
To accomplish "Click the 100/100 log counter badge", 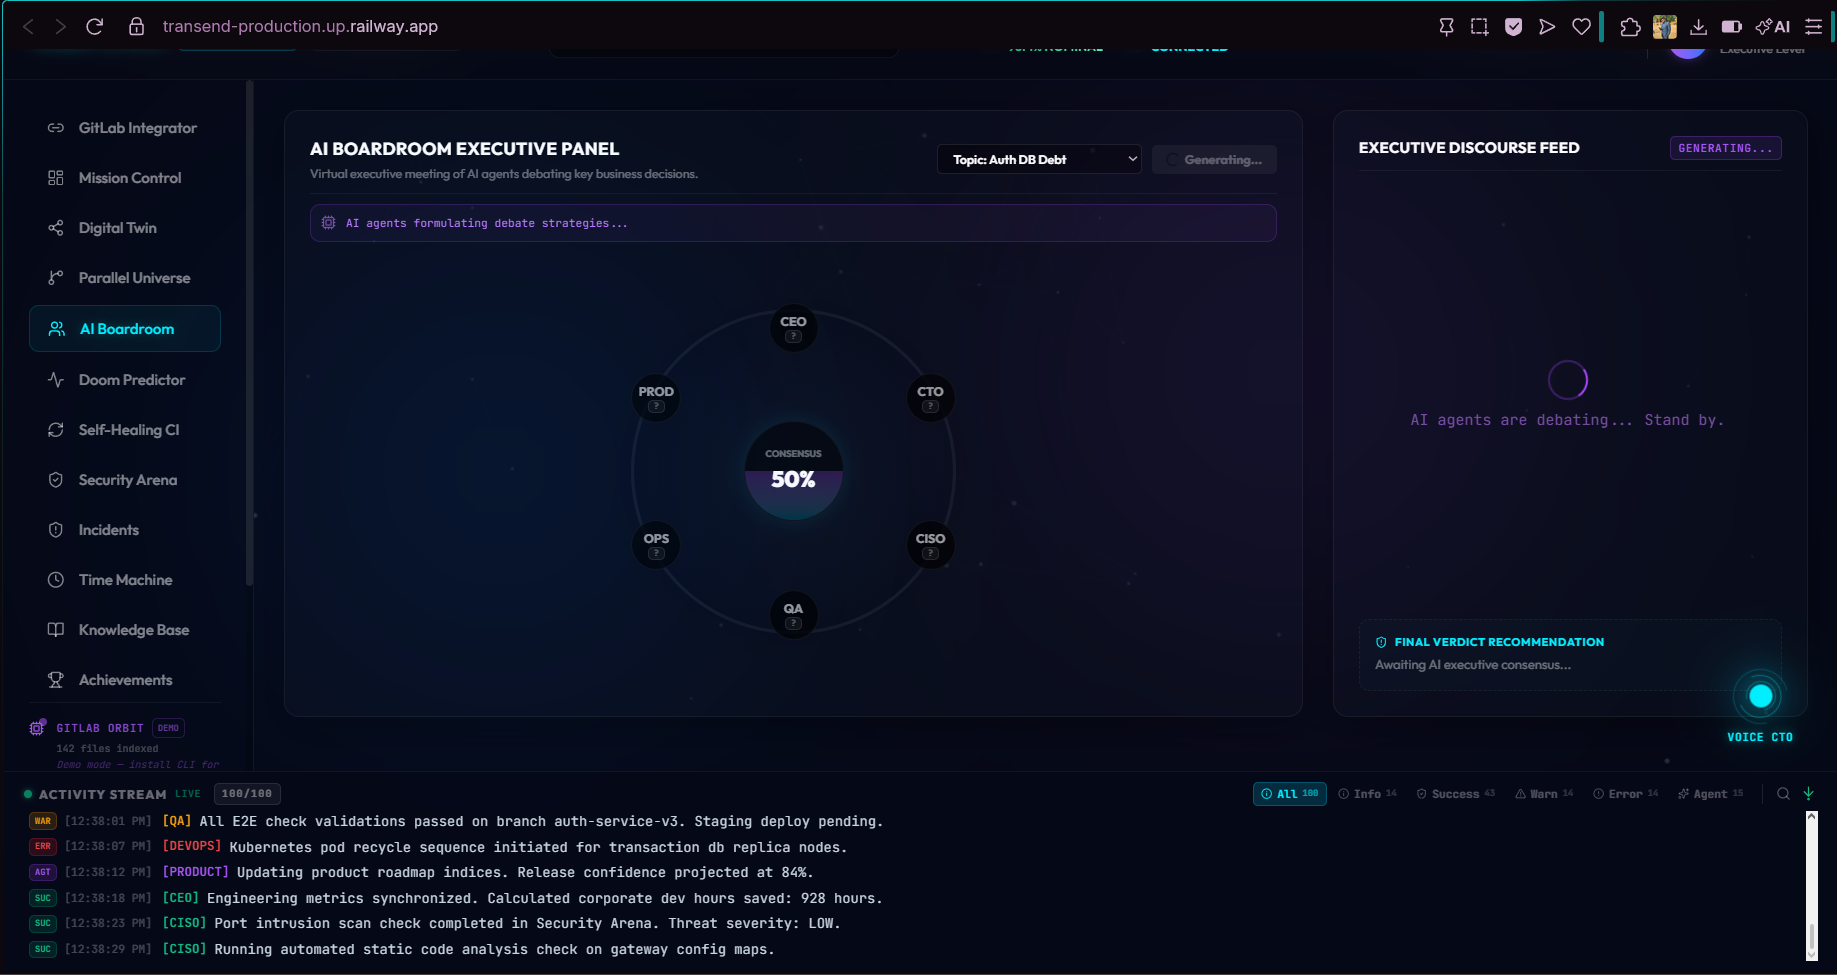I will (247, 794).
